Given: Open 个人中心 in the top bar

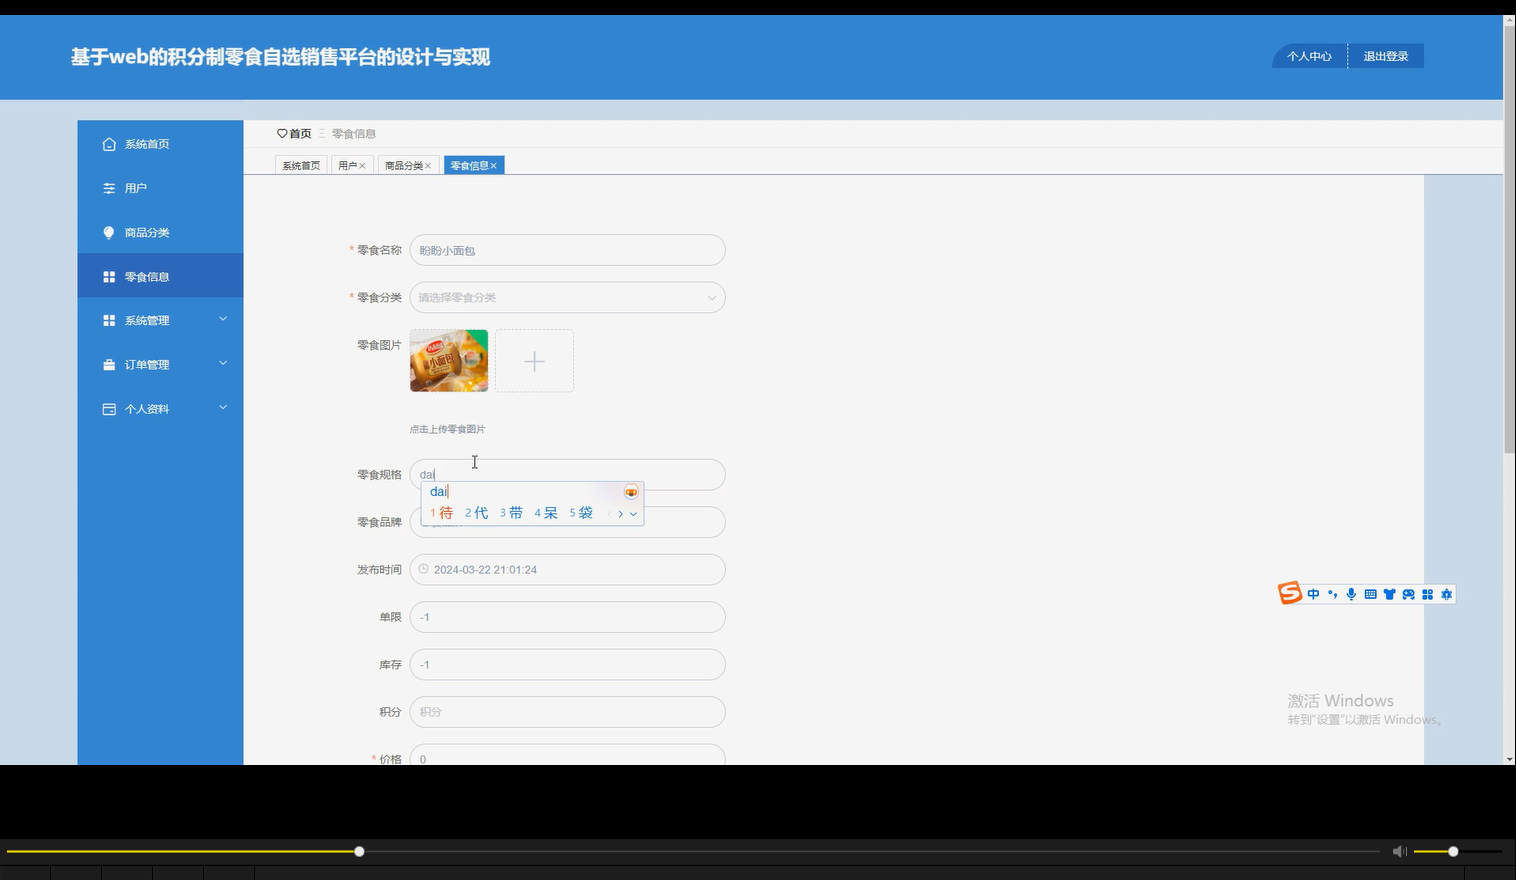Looking at the screenshot, I should [x=1309, y=56].
